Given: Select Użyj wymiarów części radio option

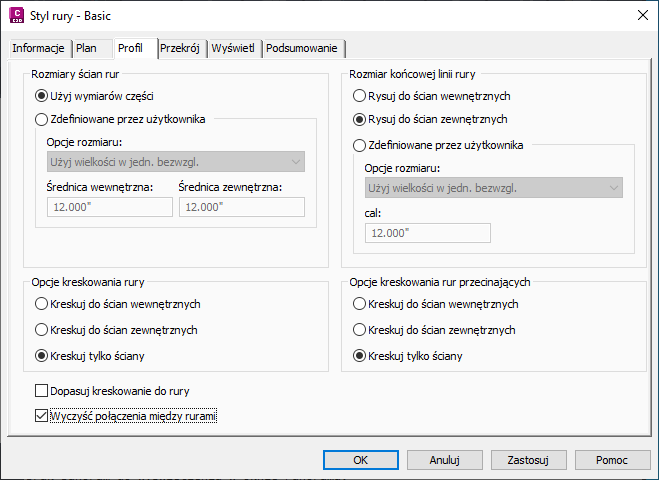Looking at the screenshot, I should (41, 96).
